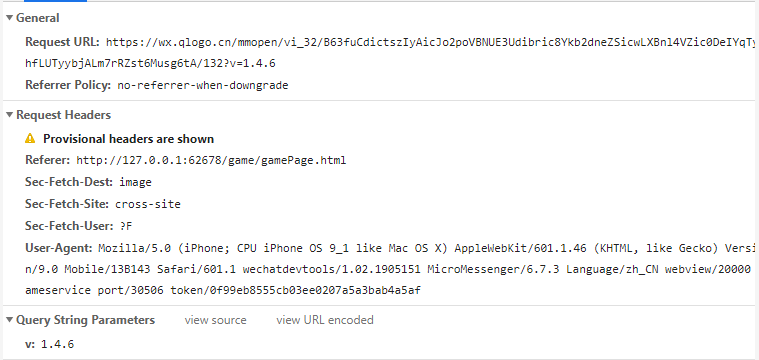Click the Provisional headers are shown text

tap(129, 139)
